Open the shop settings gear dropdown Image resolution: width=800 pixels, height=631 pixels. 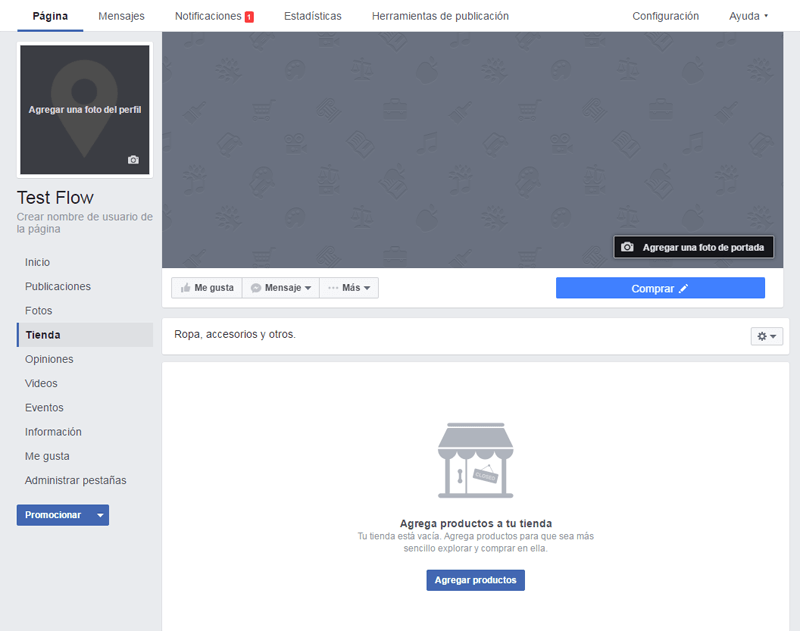pyautogui.click(x=766, y=336)
